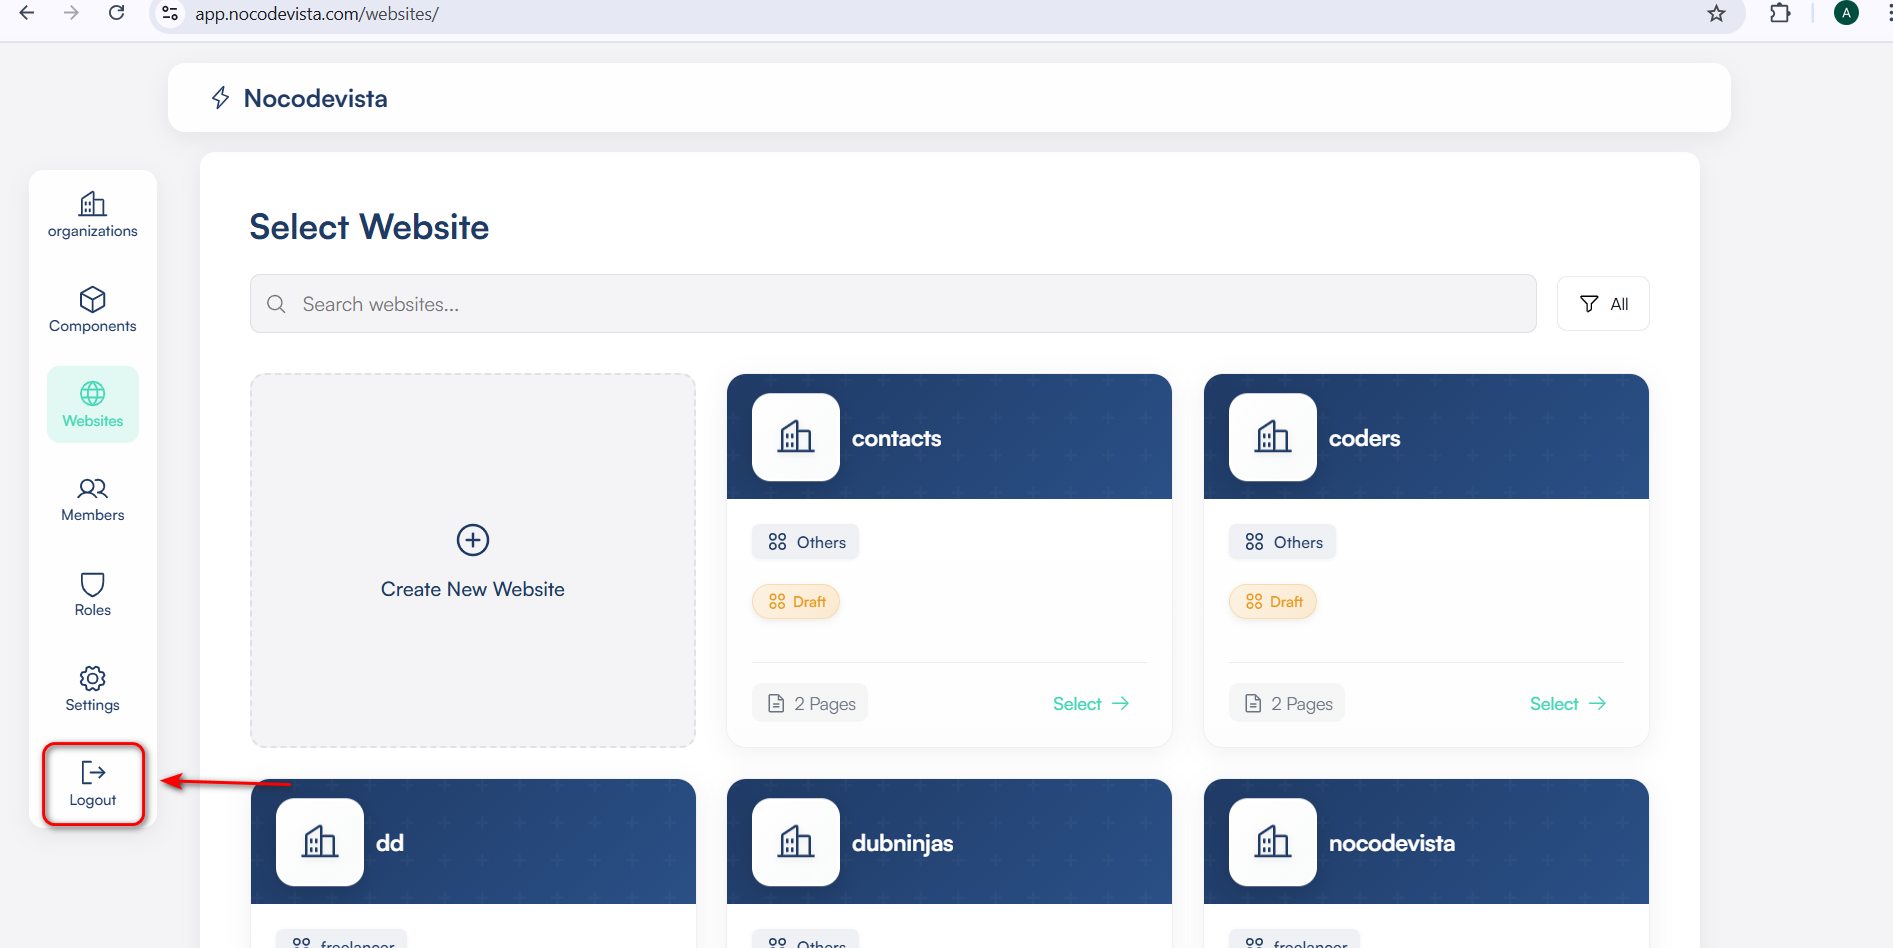The height and width of the screenshot is (948, 1893).
Task: Click the Logout icon
Action: [93, 773]
